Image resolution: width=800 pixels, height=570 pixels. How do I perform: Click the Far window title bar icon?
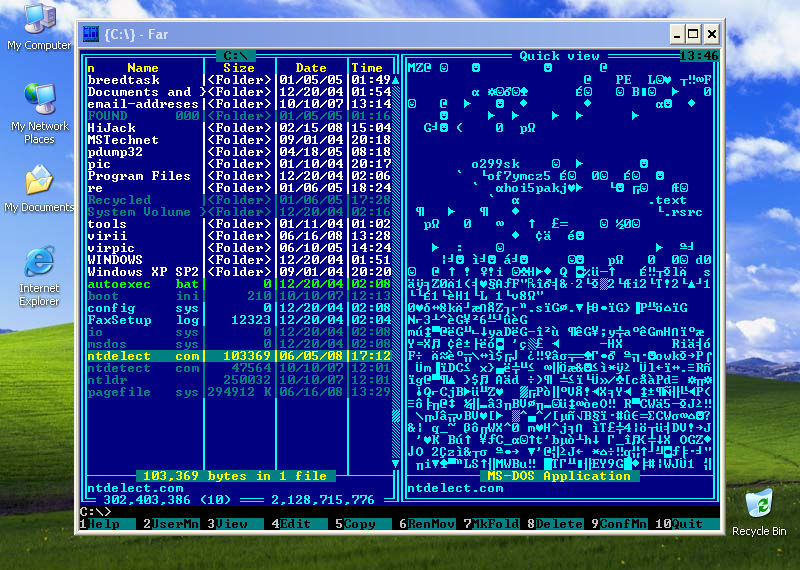pyautogui.click(x=91, y=34)
